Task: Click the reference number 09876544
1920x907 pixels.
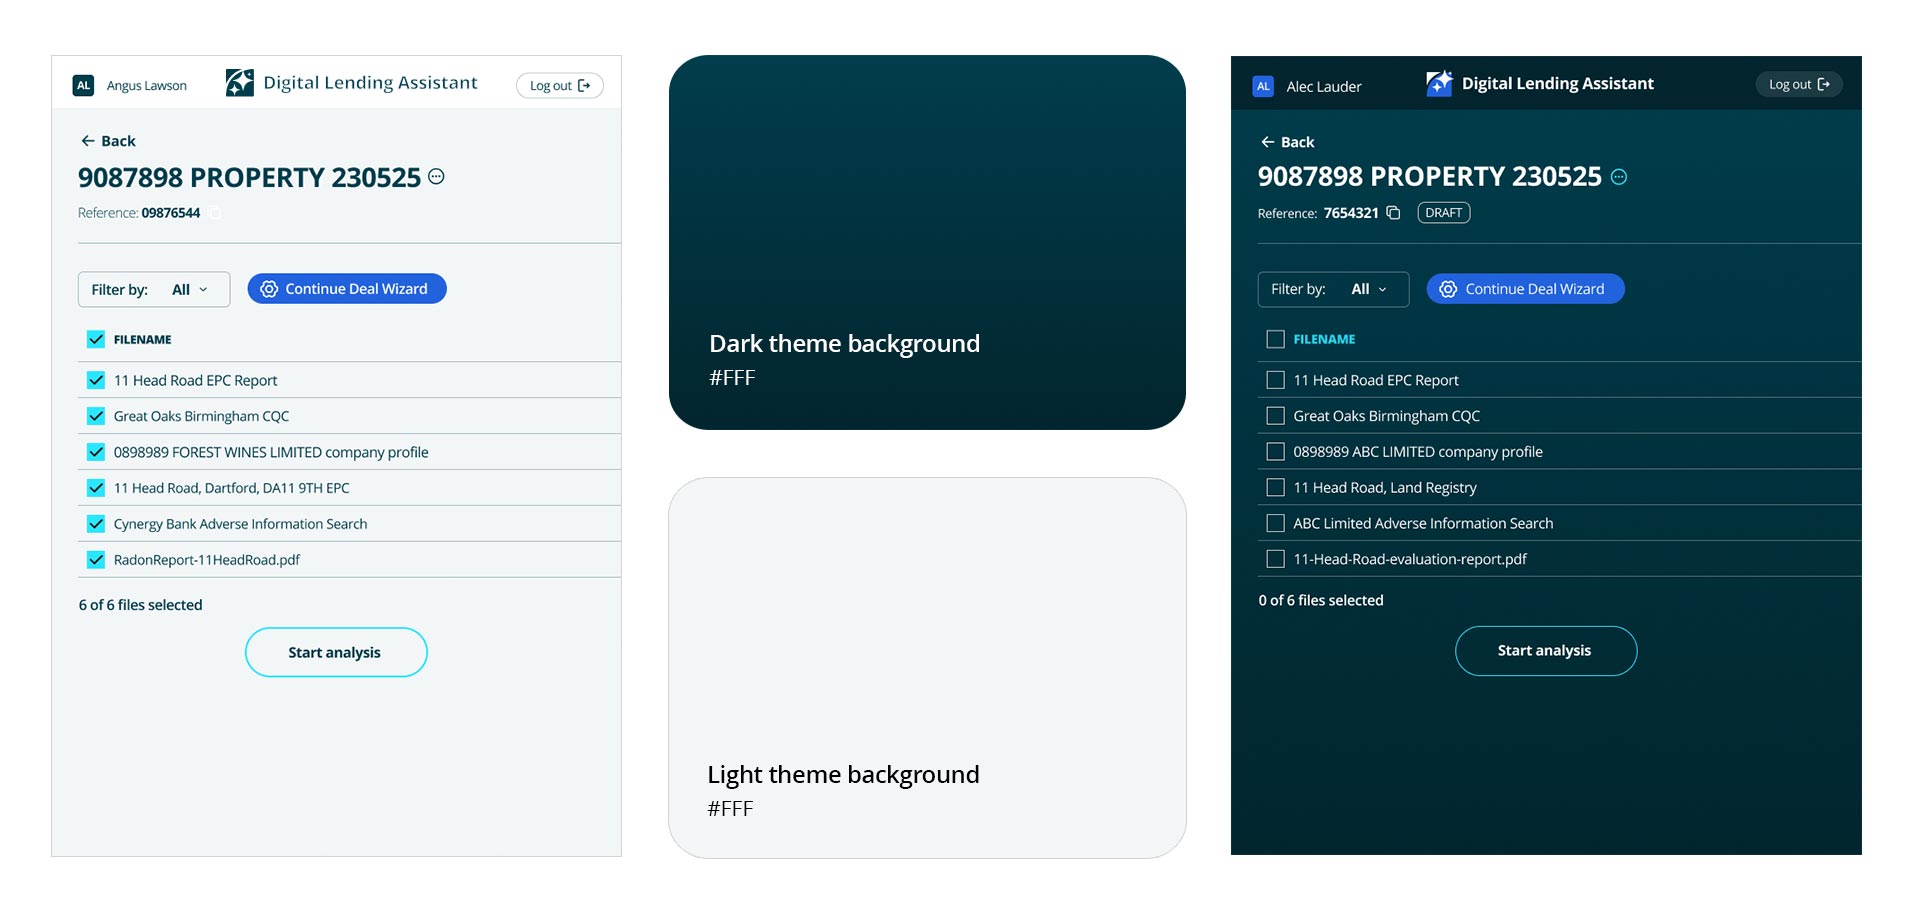Action: [x=171, y=213]
